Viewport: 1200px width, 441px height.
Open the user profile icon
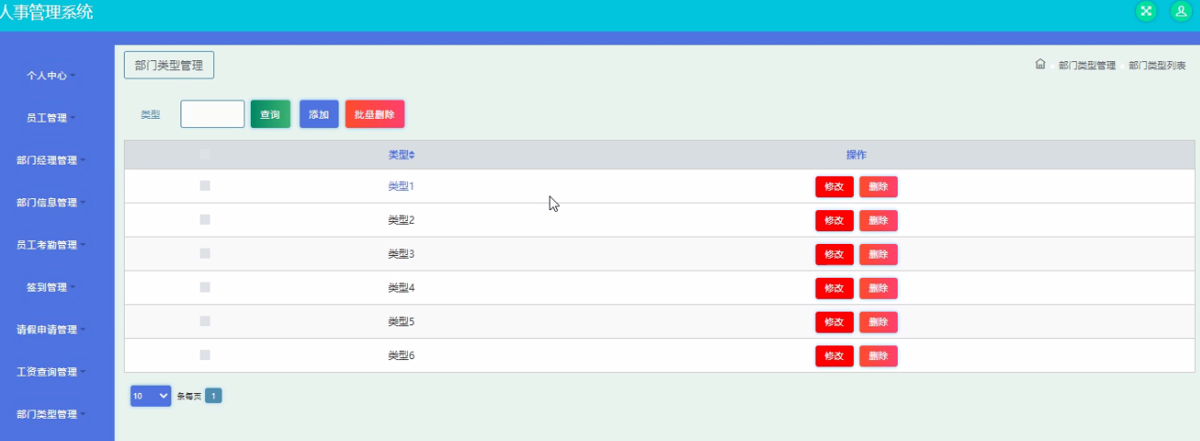pyautogui.click(x=1180, y=11)
